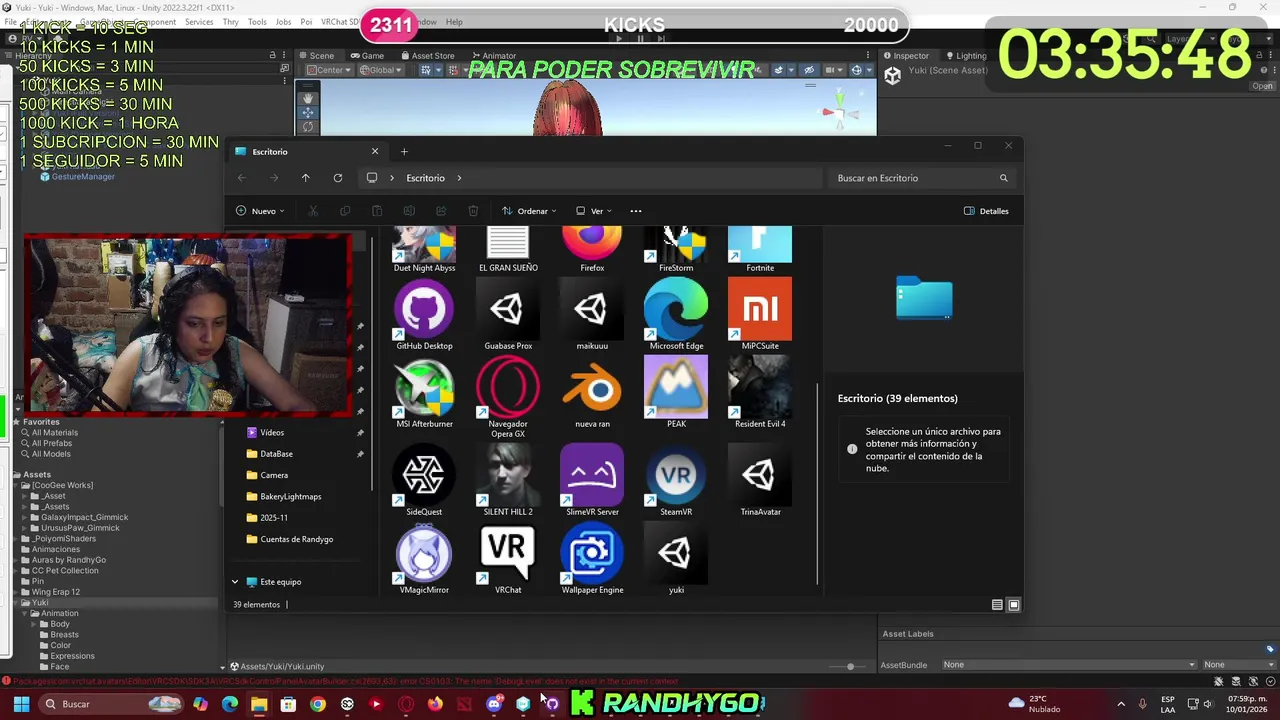The width and height of the screenshot is (1280, 720).
Task: Open the Asset Store tab
Action: (426, 56)
